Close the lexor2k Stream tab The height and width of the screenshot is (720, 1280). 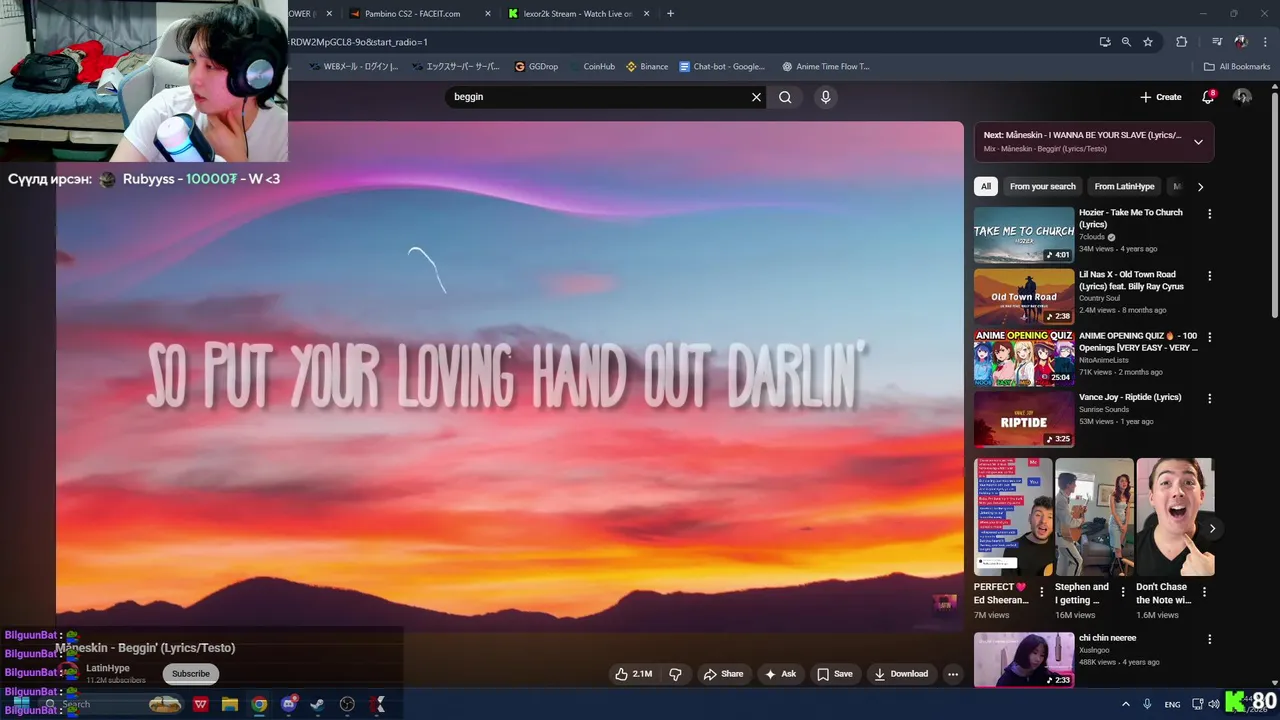(x=647, y=14)
